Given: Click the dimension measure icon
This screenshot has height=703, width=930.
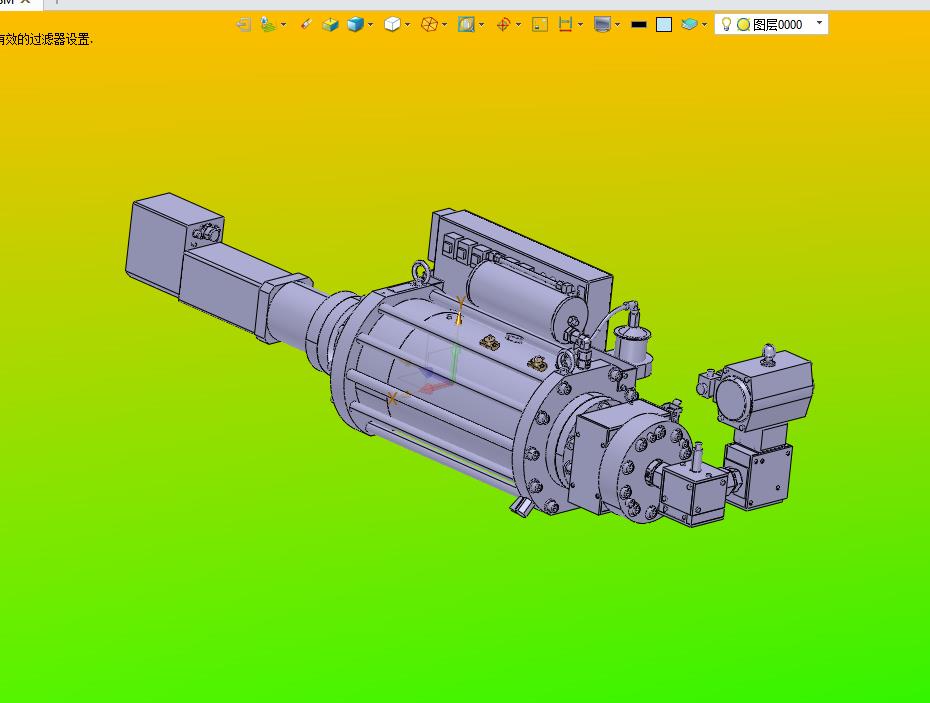Looking at the screenshot, I should [565, 24].
